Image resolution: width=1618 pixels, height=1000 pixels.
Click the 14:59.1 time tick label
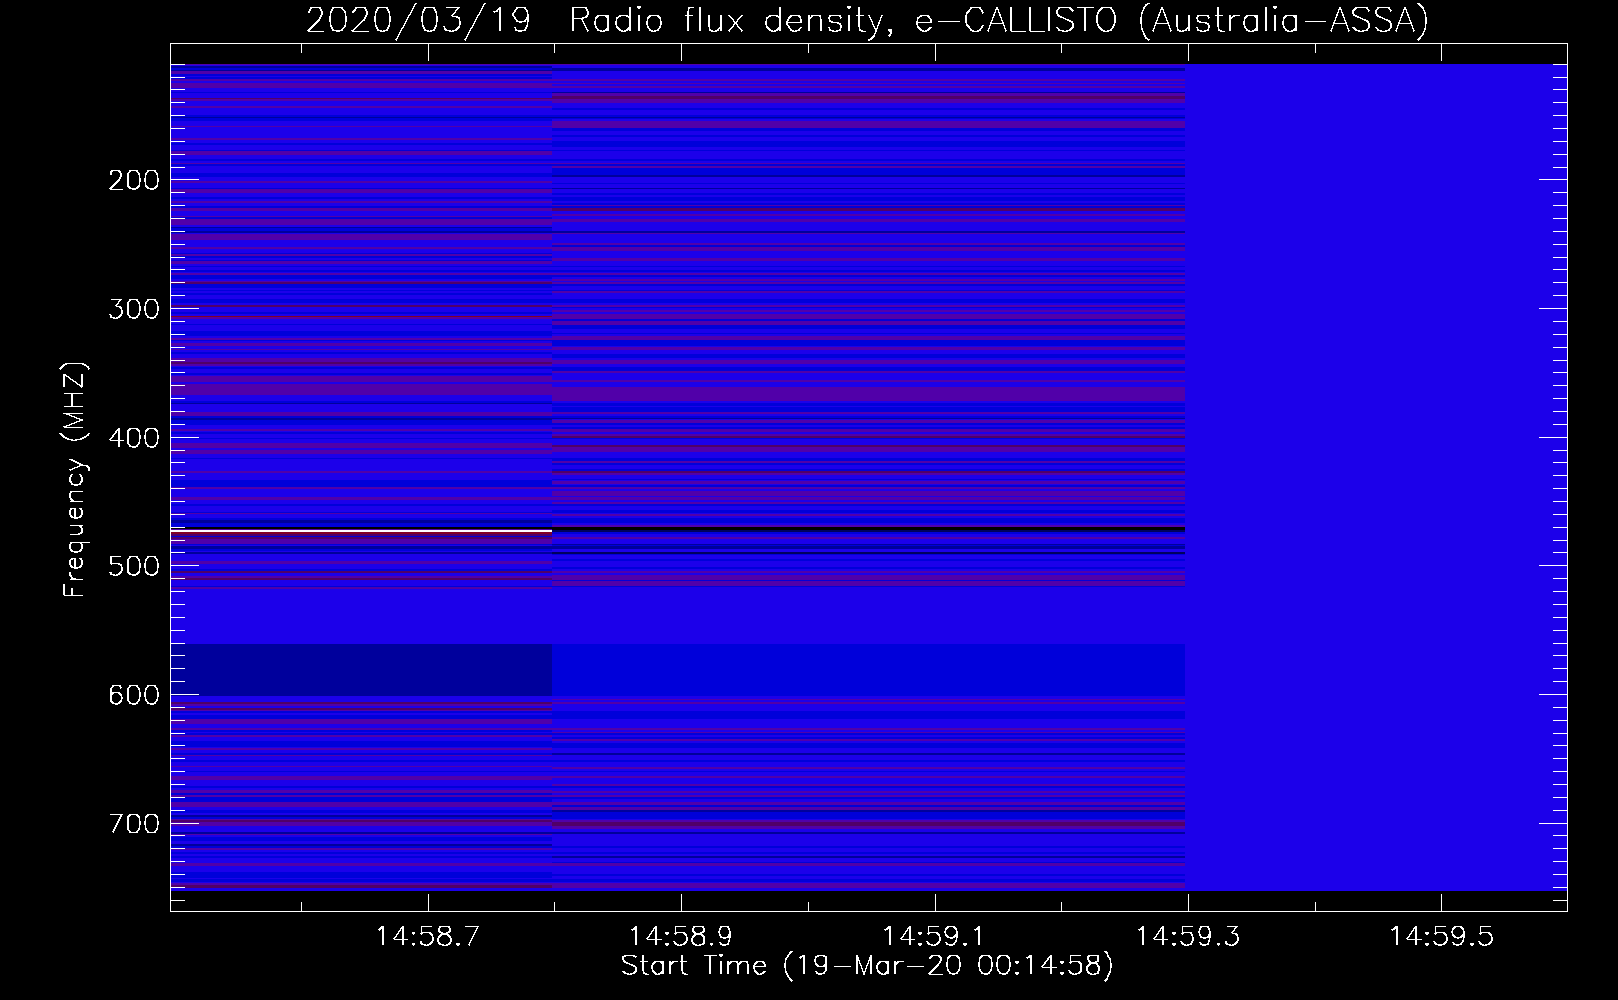(x=934, y=936)
